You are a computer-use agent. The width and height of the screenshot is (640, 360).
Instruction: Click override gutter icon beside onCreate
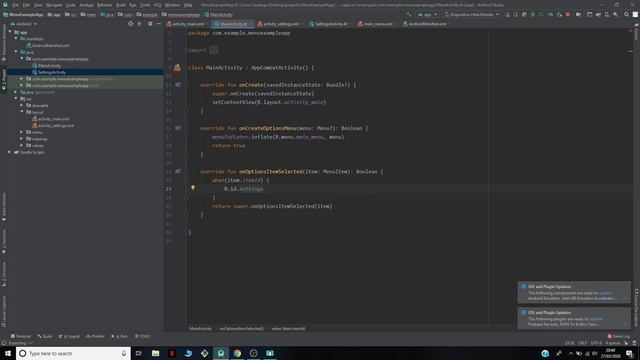pyautogui.click(x=178, y=84)
